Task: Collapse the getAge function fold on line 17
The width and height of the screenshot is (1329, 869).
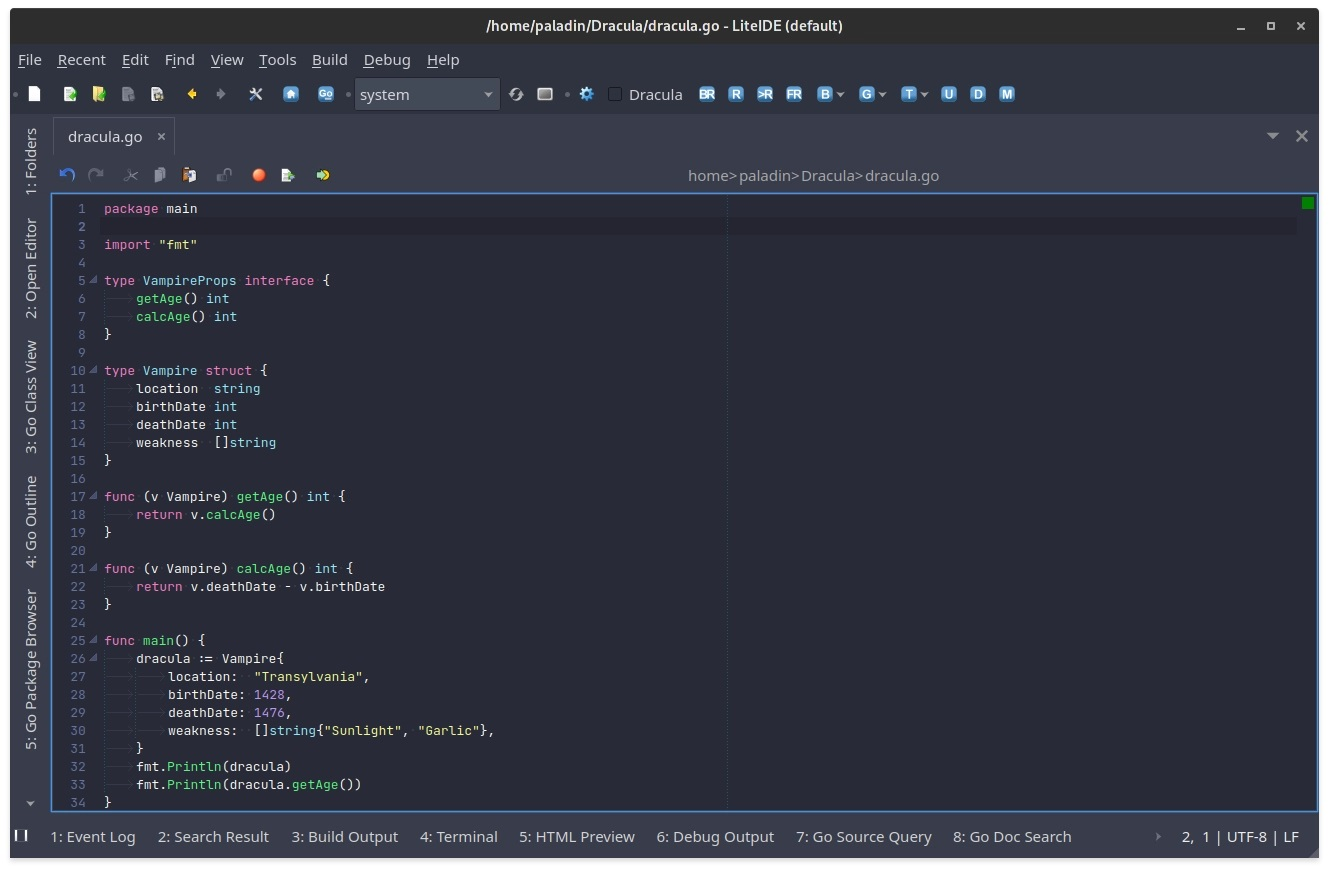Action: [94, 496]
